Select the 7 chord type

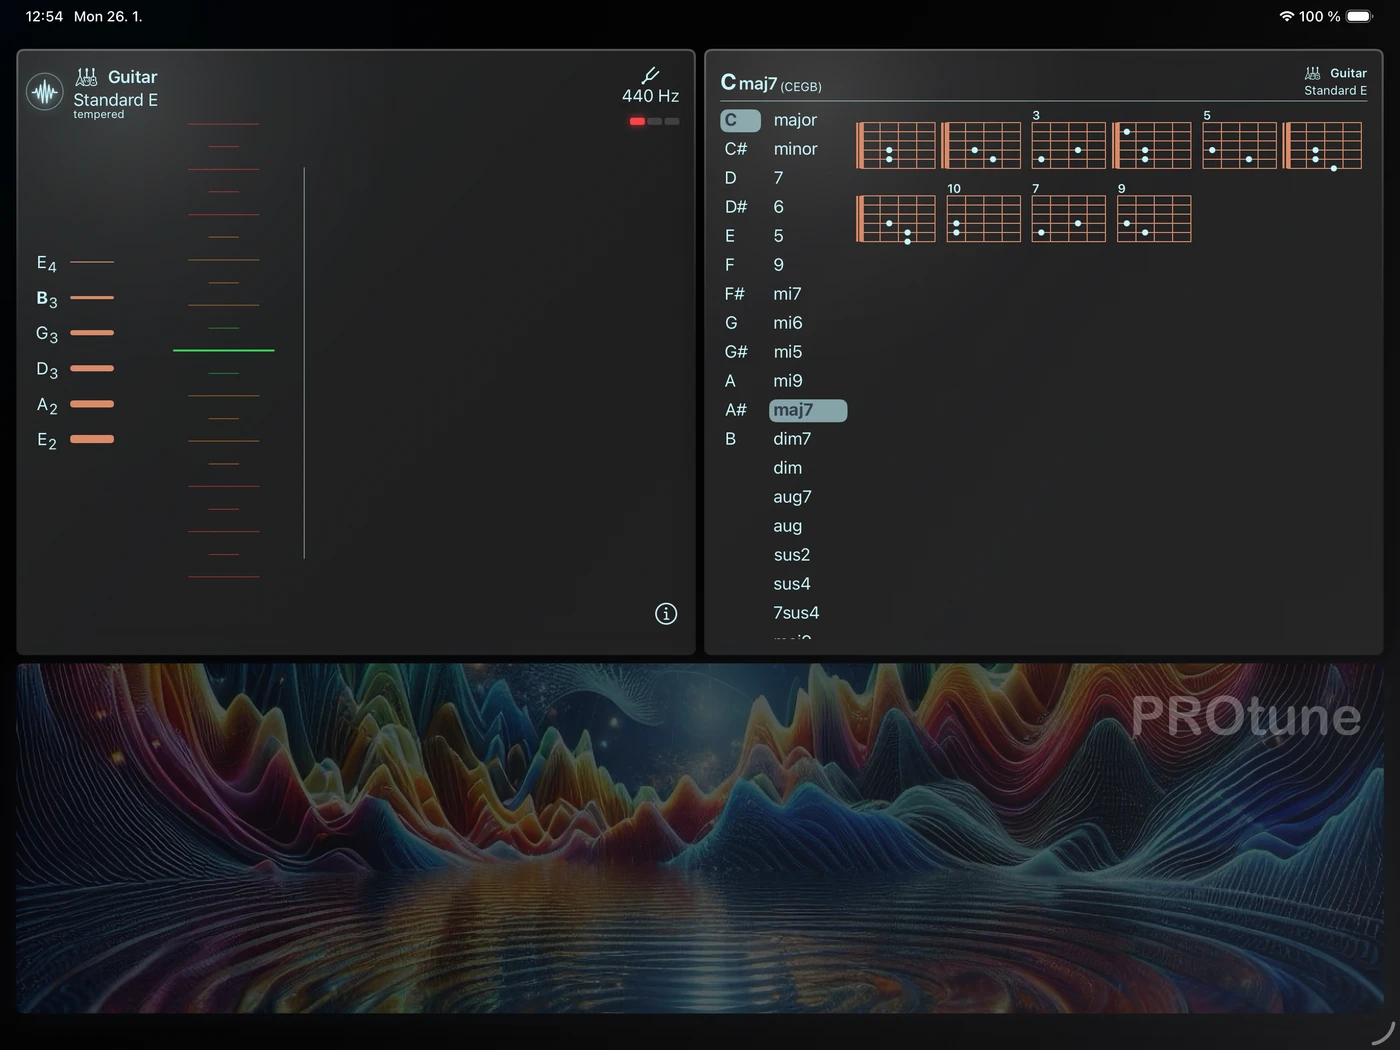coord(779,178)
